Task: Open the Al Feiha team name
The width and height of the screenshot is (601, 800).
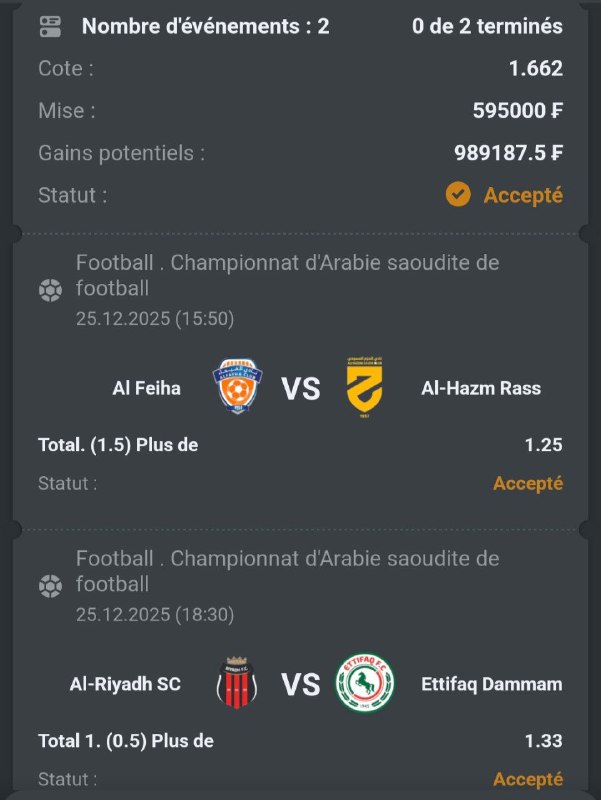Action: 146,388
